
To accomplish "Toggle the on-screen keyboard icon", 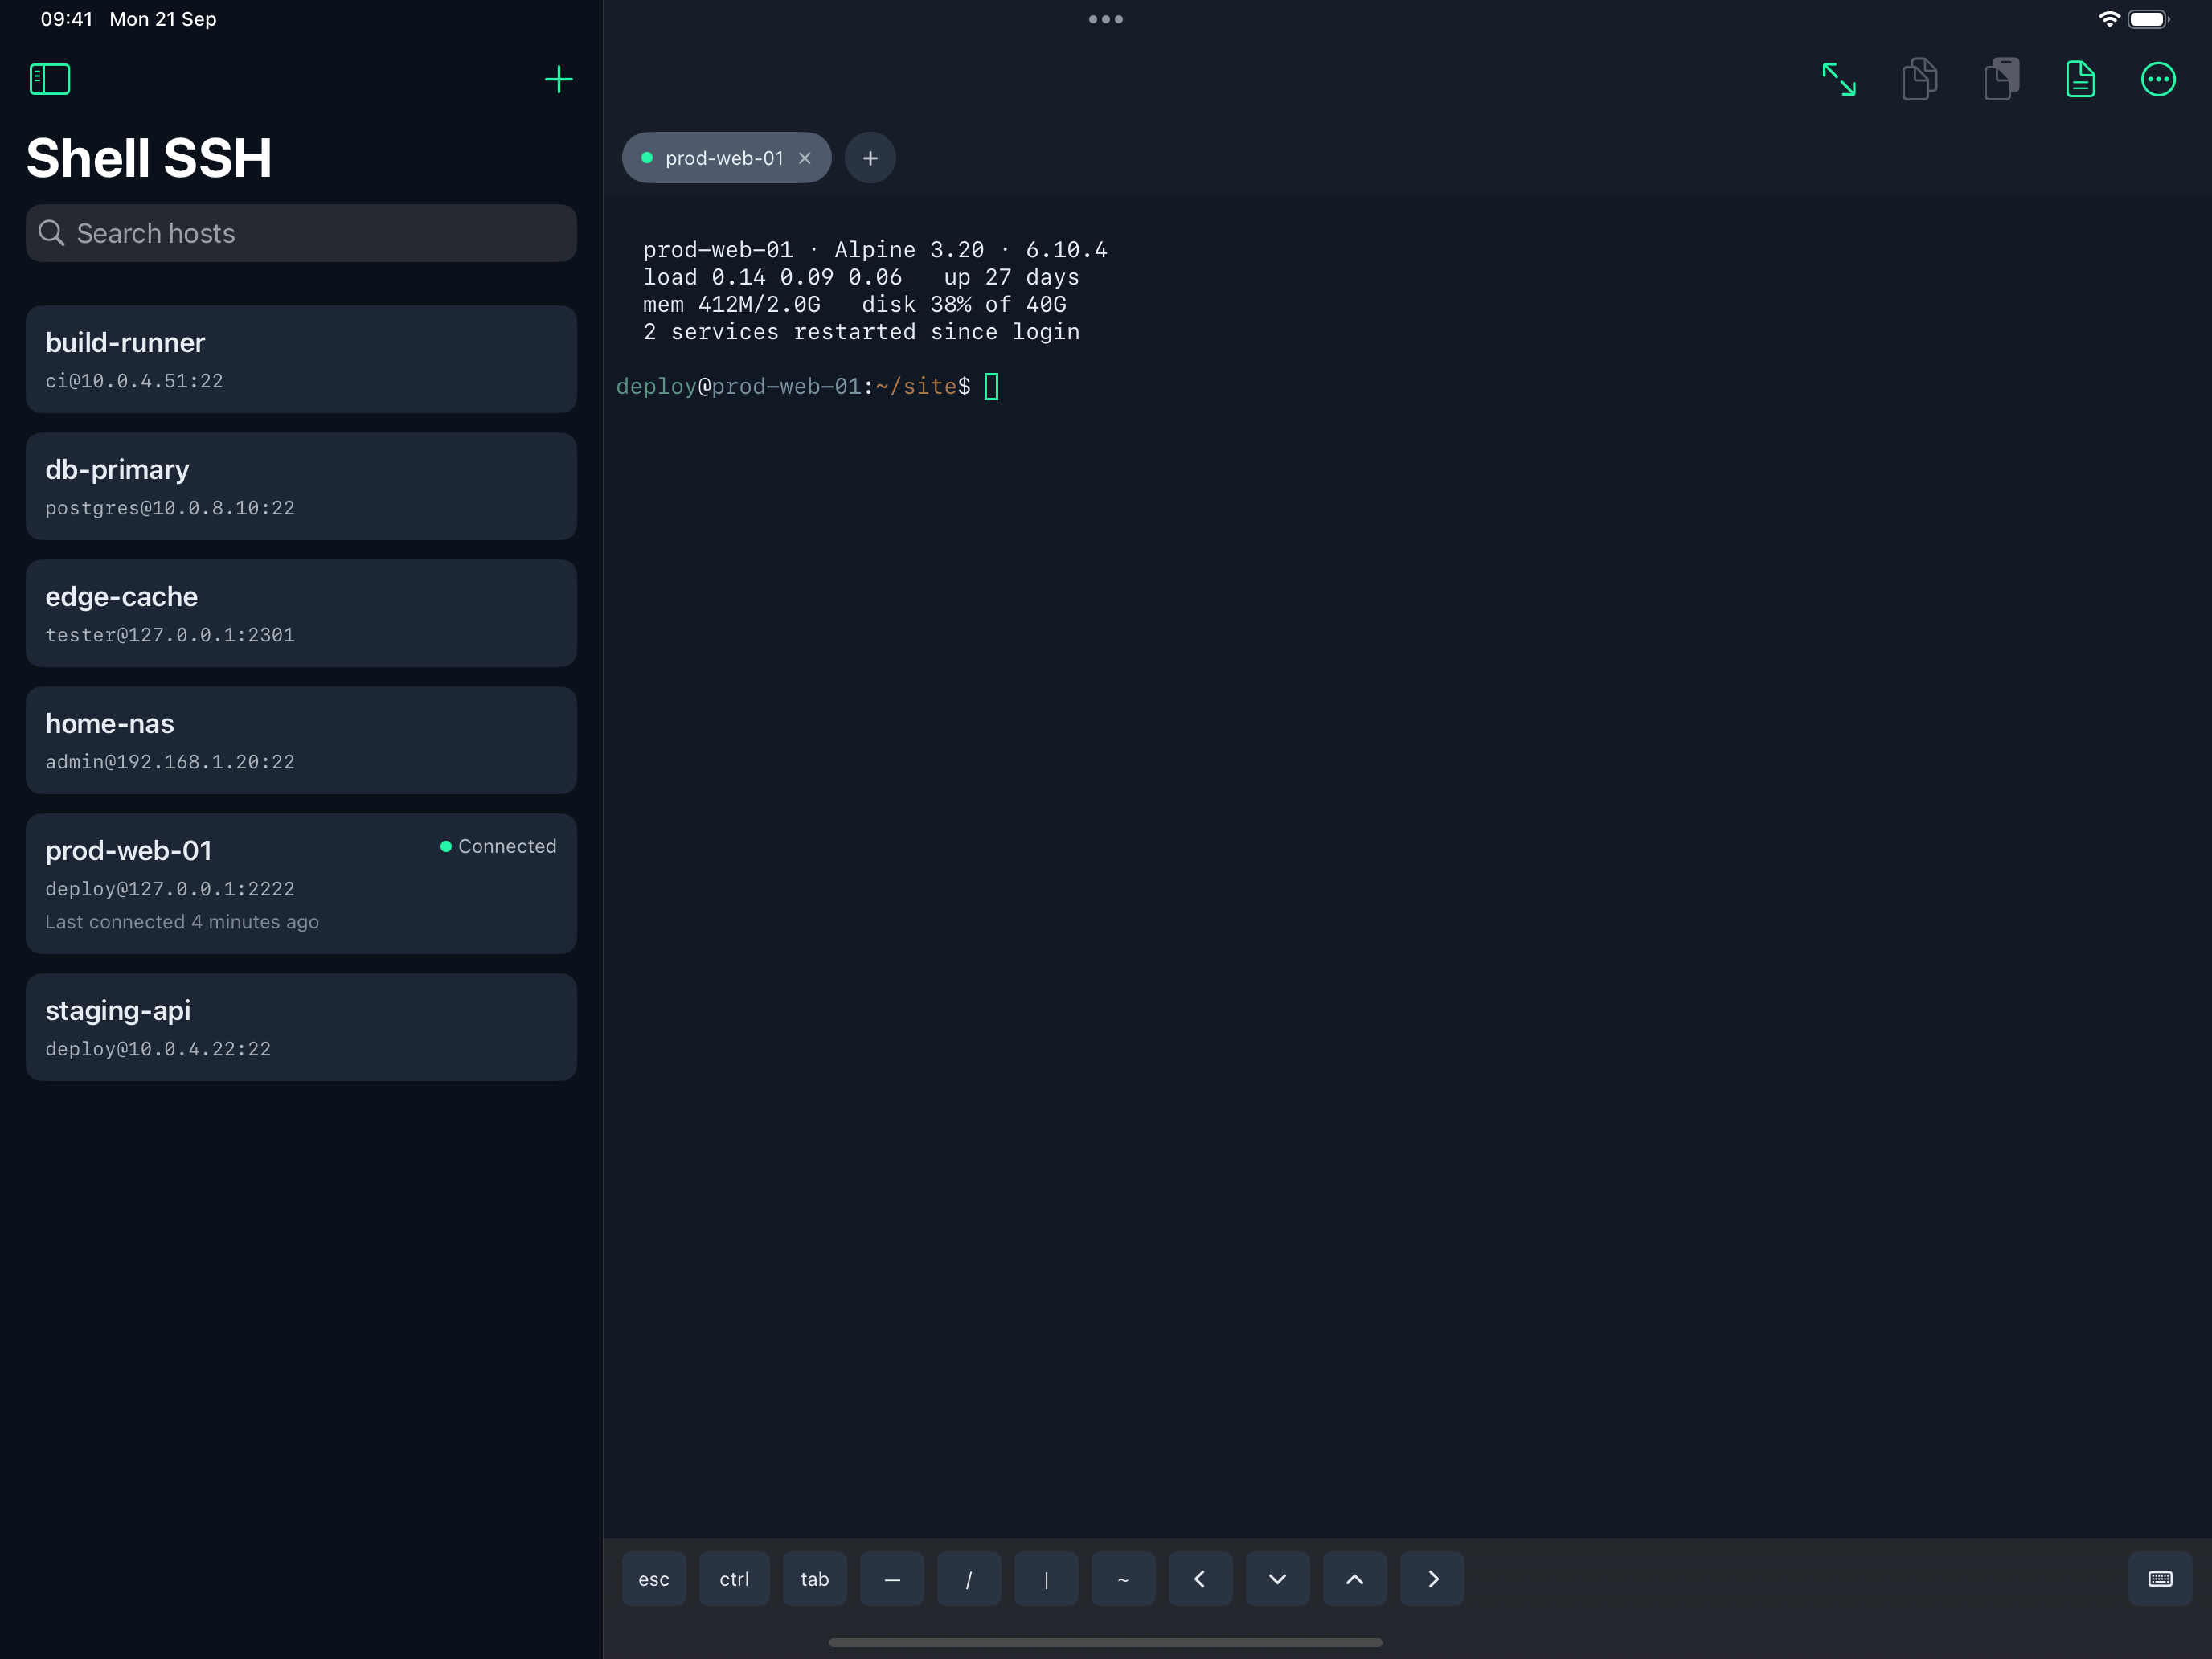I will pyautogui.click(x=2160, y=1579).
